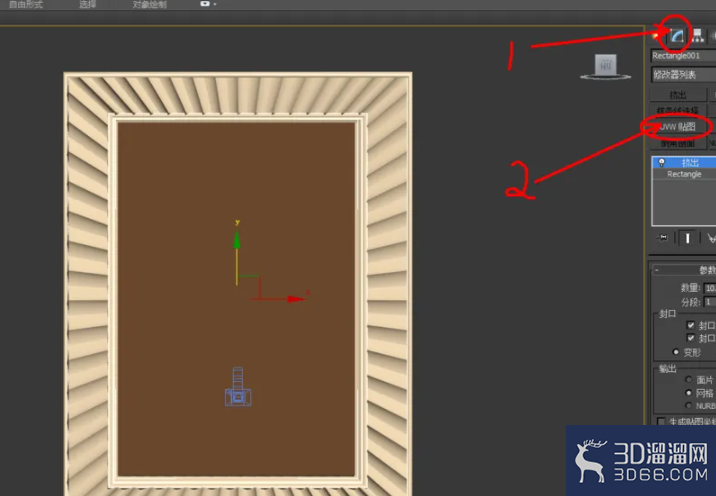Click the ViewCube in the viewport

pos(605,66)
